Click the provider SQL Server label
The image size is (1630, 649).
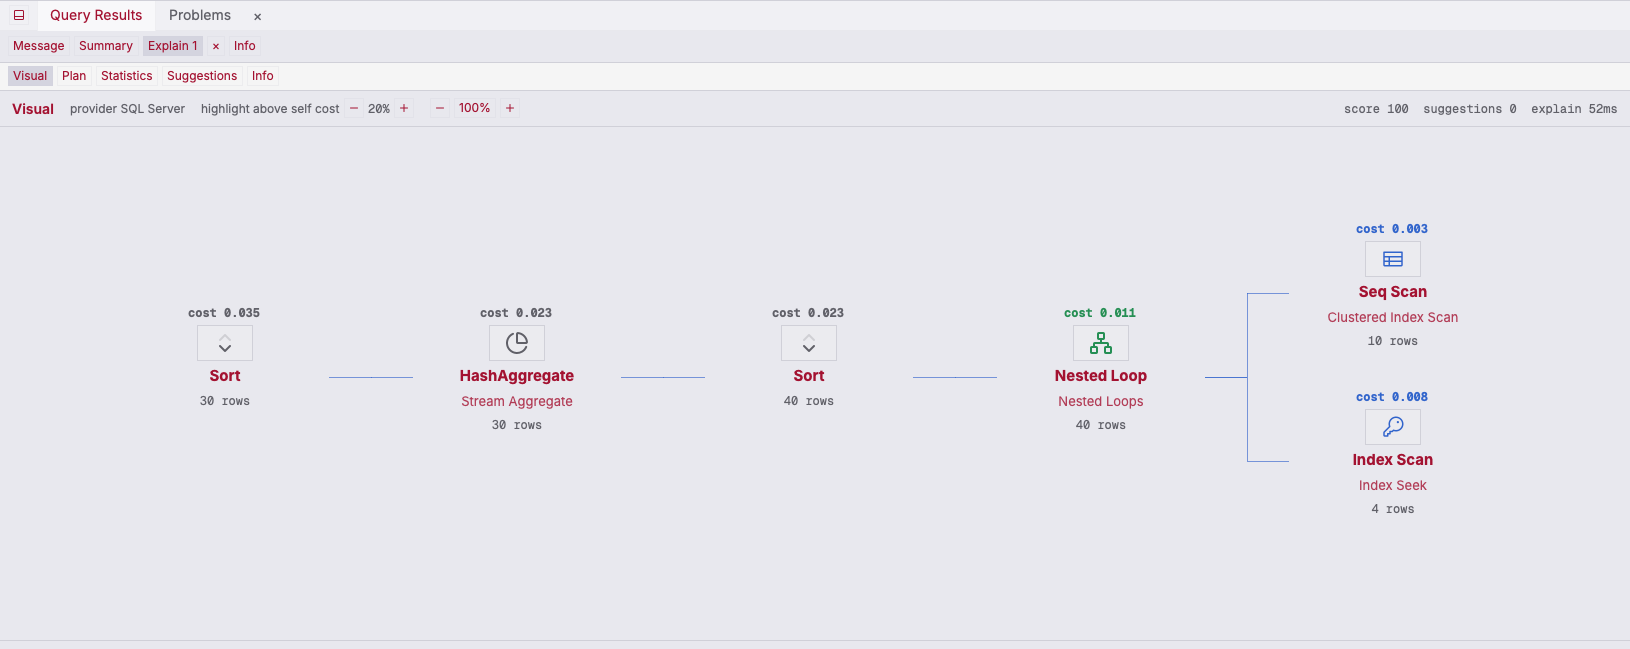[x=127, y=109]
